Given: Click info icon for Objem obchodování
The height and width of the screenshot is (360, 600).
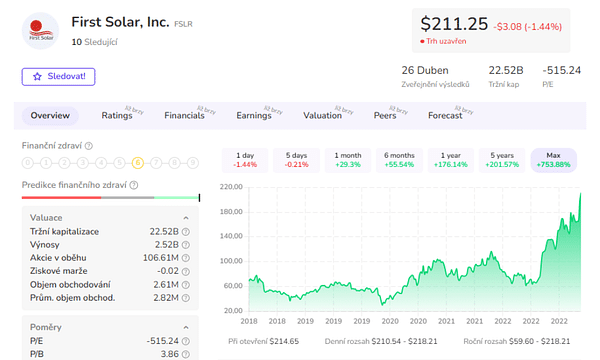Looking at the screenshot, I should click(186, 285).
